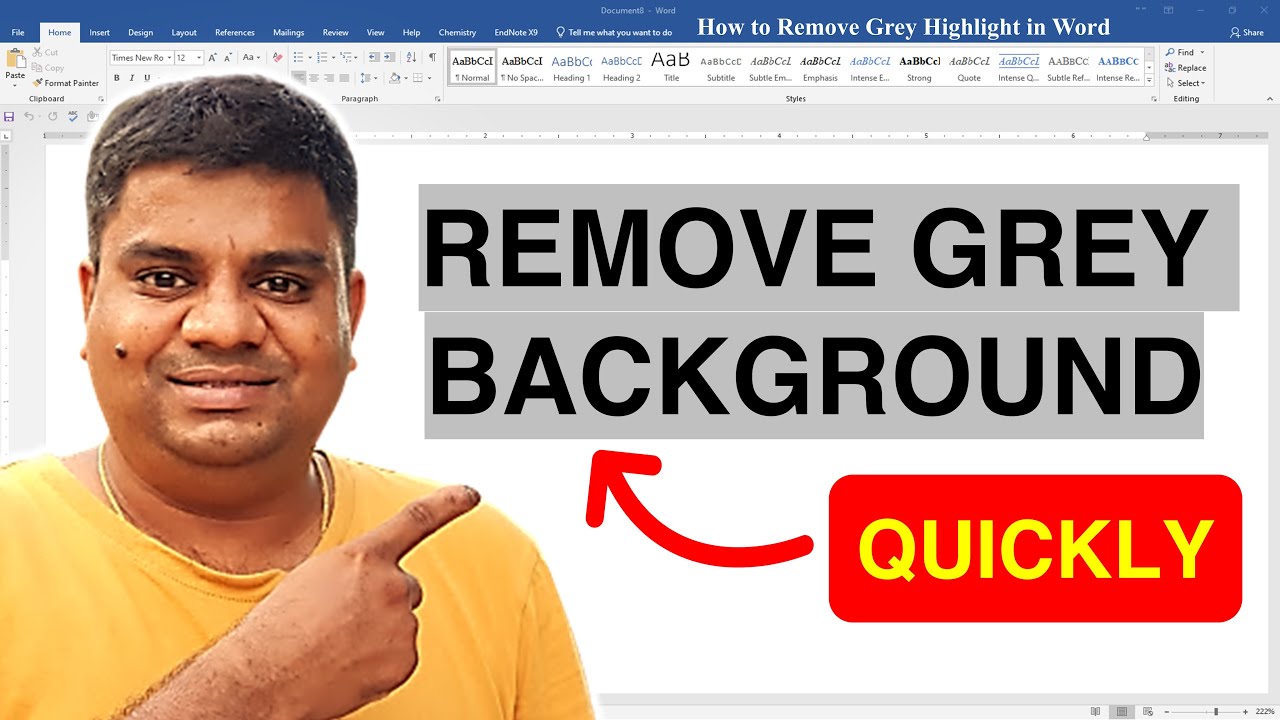The height and width of the screenshot is (720, 1280).
Task: Run spelling and grammar check icon
Action: (x=73, y=116)
